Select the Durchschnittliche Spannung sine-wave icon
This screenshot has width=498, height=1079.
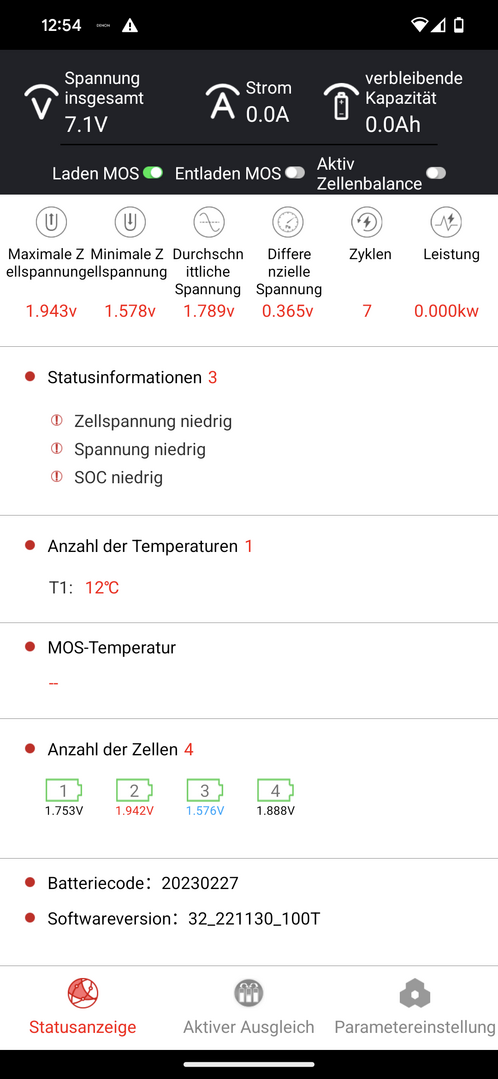click(208, 222)
